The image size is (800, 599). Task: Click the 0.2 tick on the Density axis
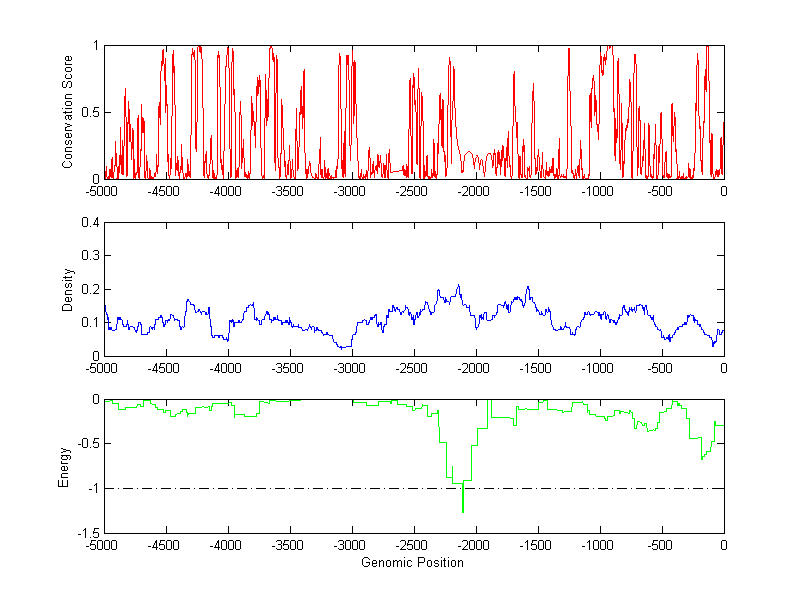[89, 289]
